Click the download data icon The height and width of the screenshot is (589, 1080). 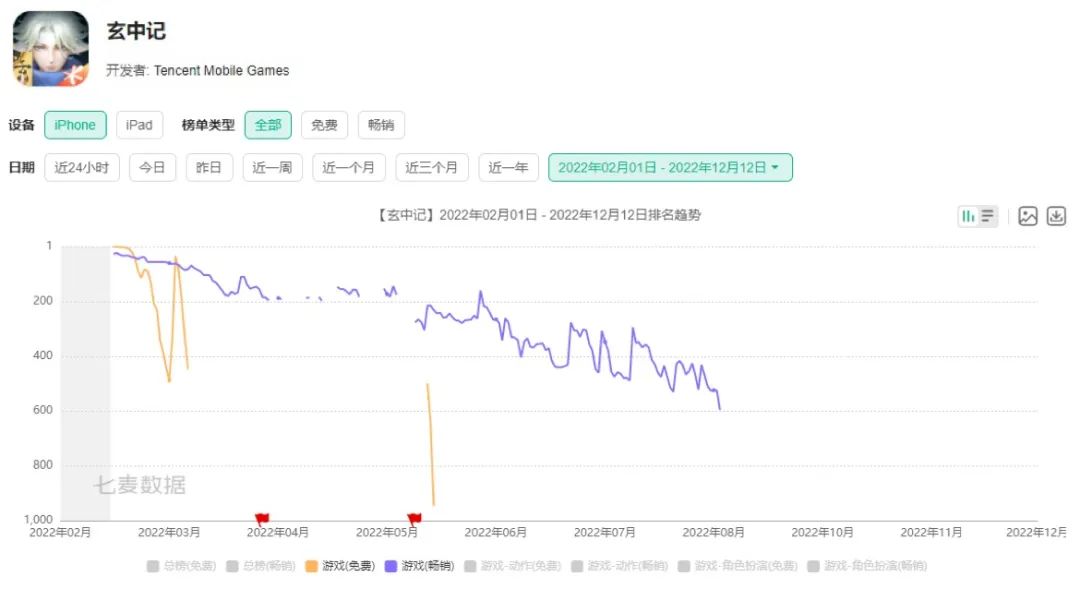[1056, 216]
